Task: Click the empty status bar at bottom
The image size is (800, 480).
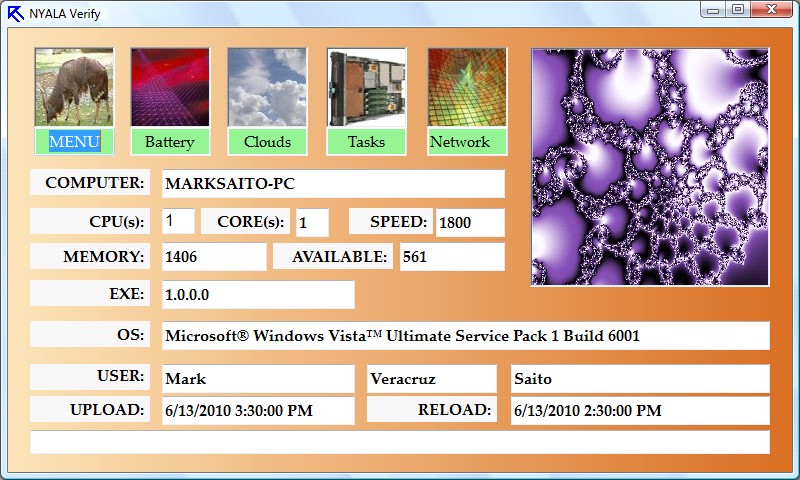Action: pos(400,442)
